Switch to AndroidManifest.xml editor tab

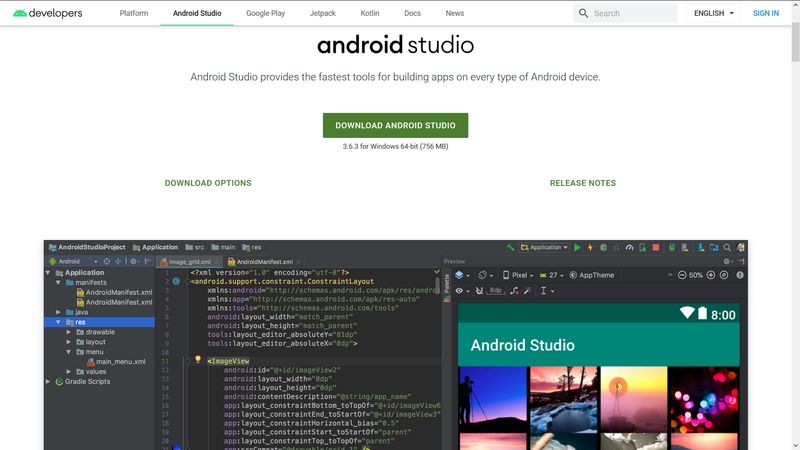[x=264, y=262]
